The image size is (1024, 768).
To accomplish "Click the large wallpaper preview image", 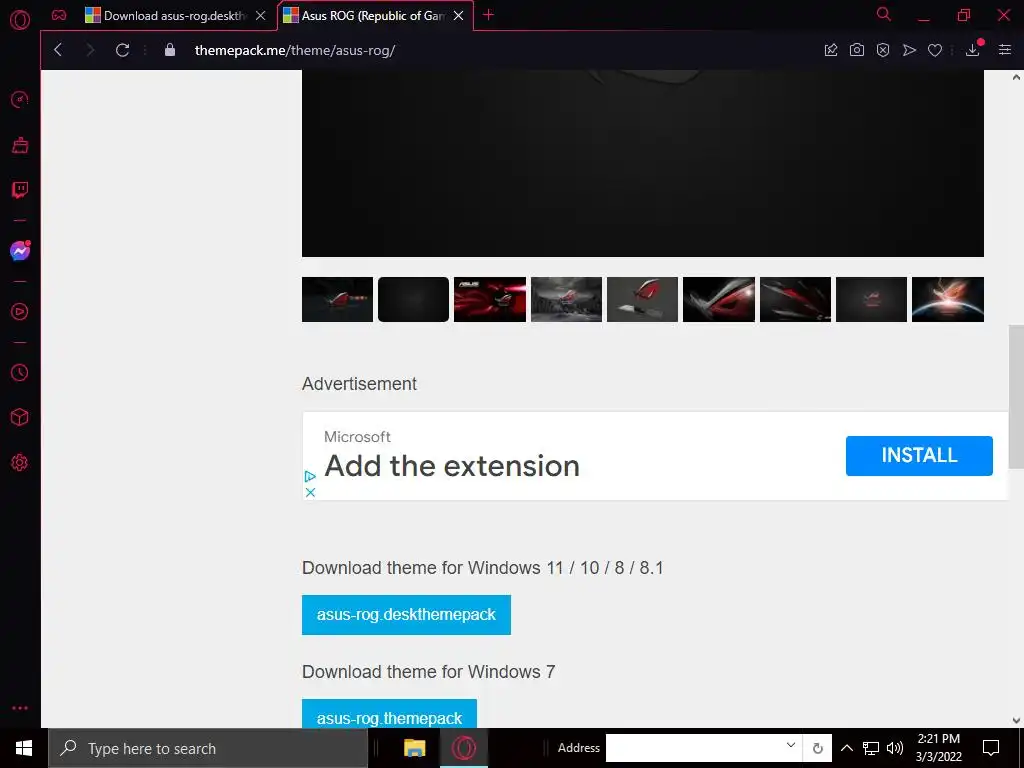I will click(643, 163).
